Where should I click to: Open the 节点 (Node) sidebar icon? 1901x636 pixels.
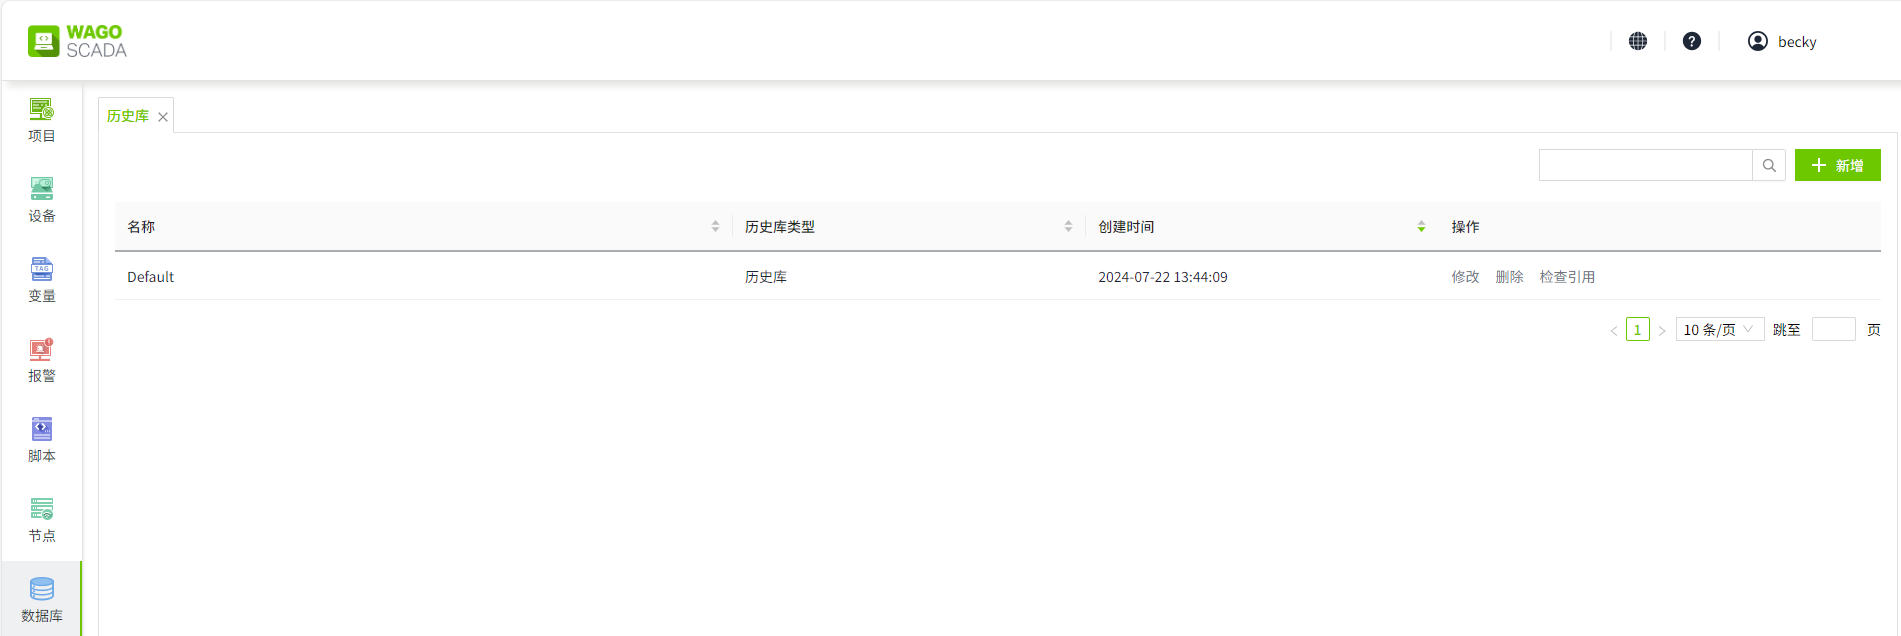[41, 520]
